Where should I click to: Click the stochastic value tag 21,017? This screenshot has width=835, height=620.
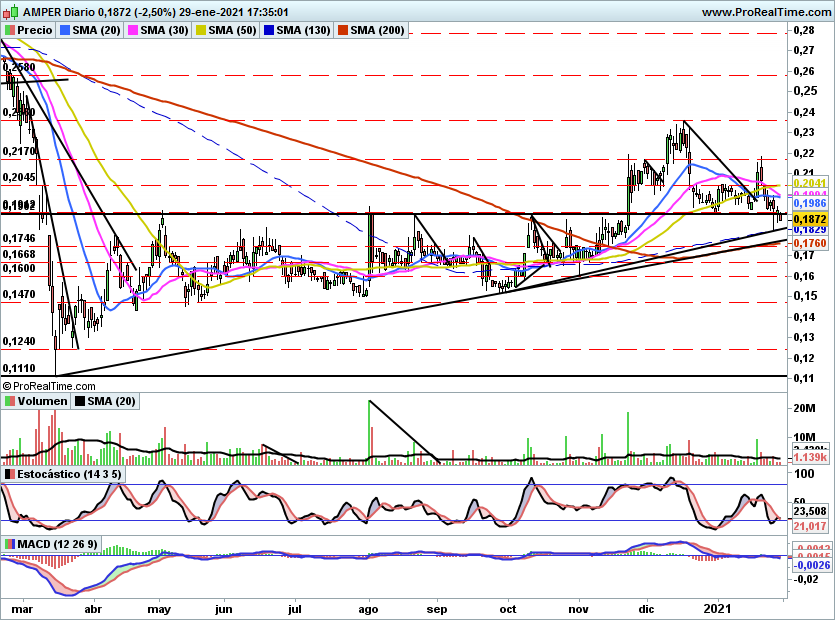(810, 526)
